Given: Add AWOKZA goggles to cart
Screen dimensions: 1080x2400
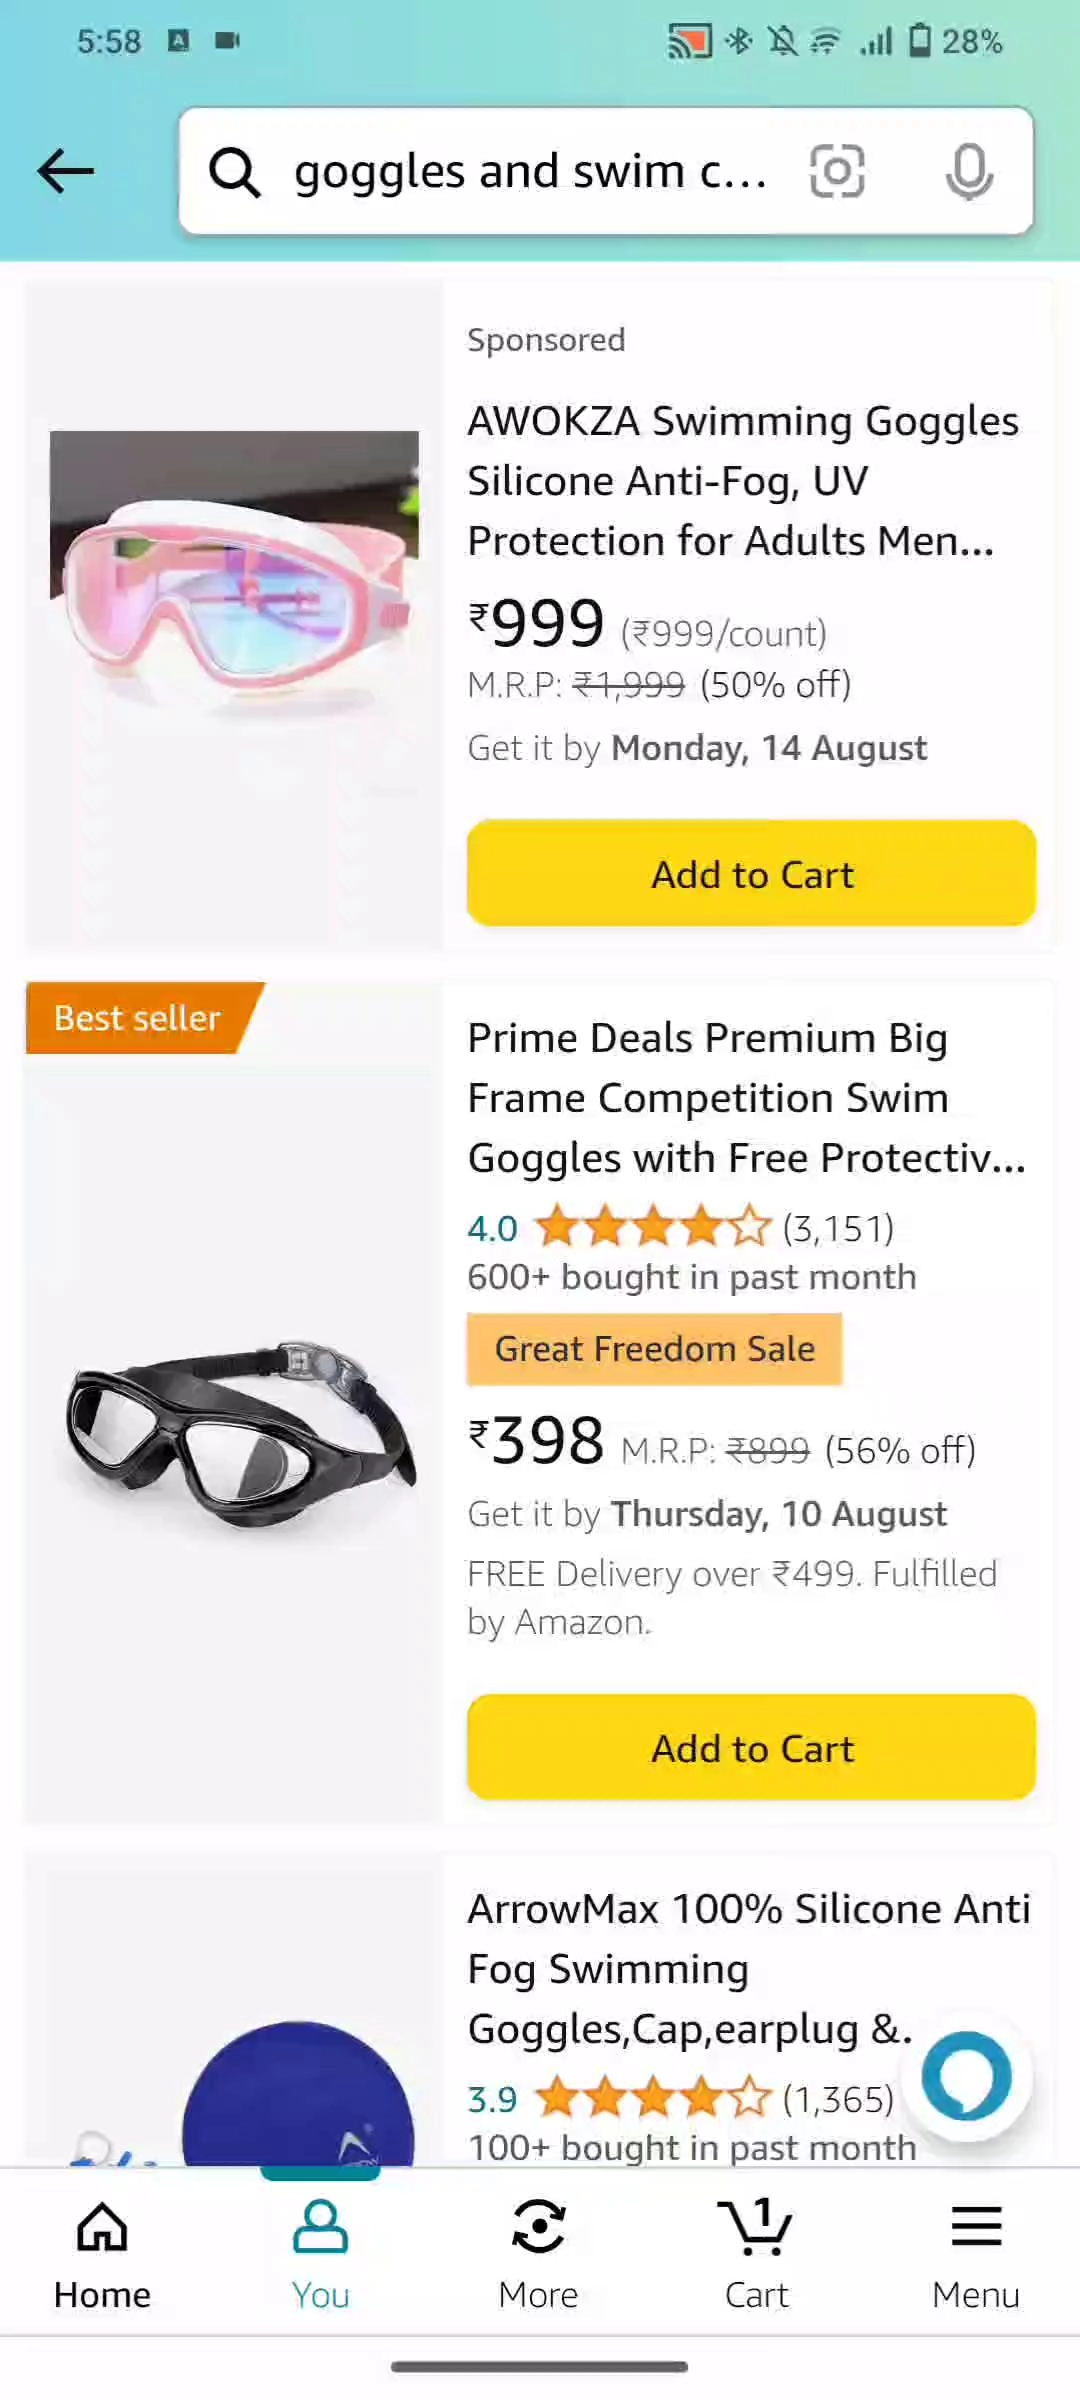Looking at the screenshot, I should pyautogui.click(x=751, y=874).
